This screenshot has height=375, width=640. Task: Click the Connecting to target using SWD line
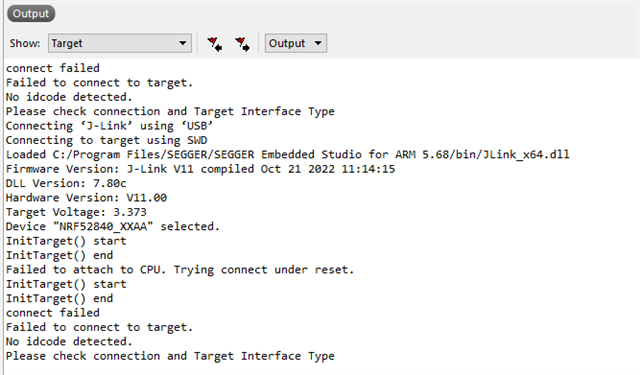coord(107,140)
